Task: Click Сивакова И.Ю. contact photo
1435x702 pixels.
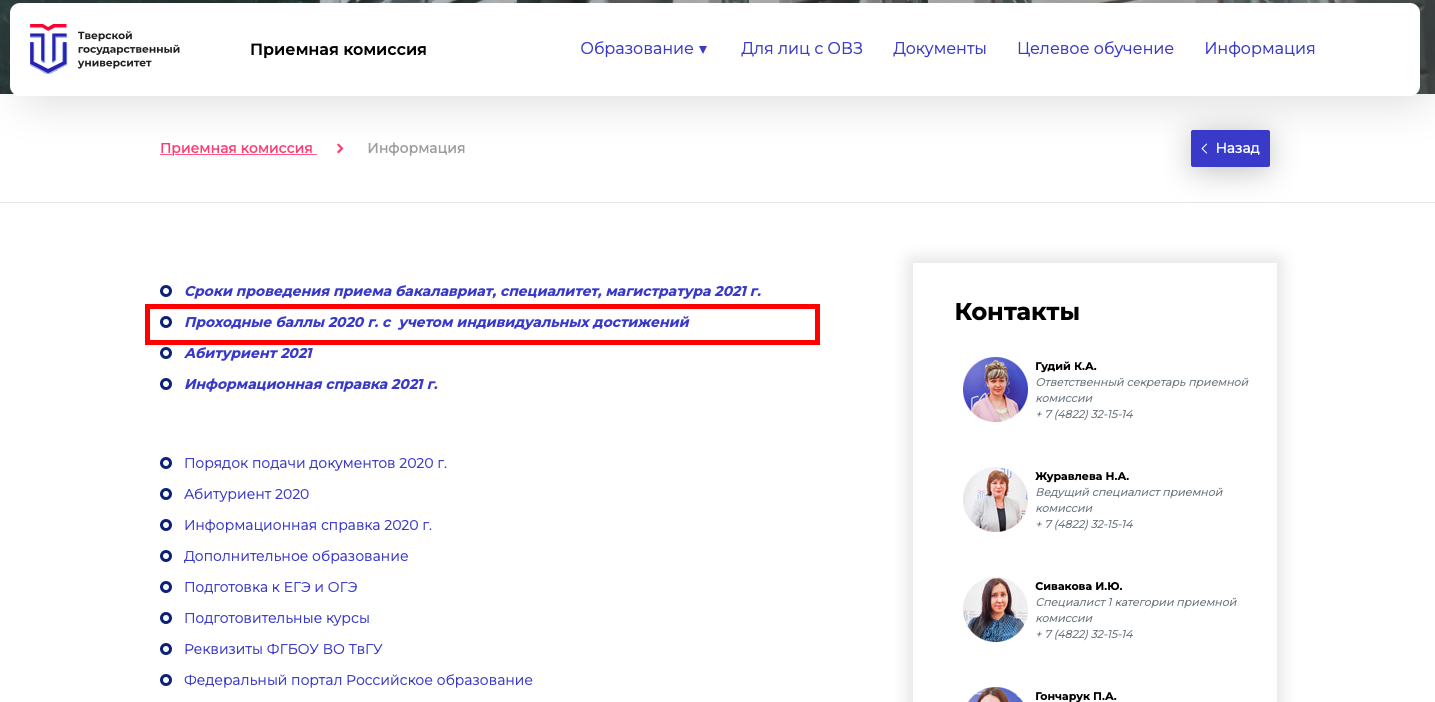Action: click(995, 609)
